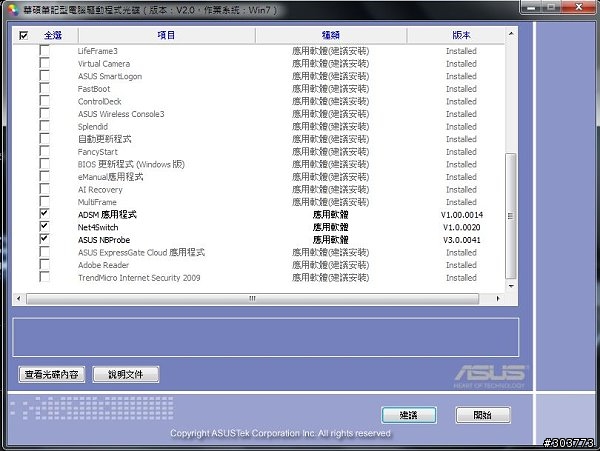Check the 自動更新程式 checkbox
600x451 pixels.
[44, 139]
